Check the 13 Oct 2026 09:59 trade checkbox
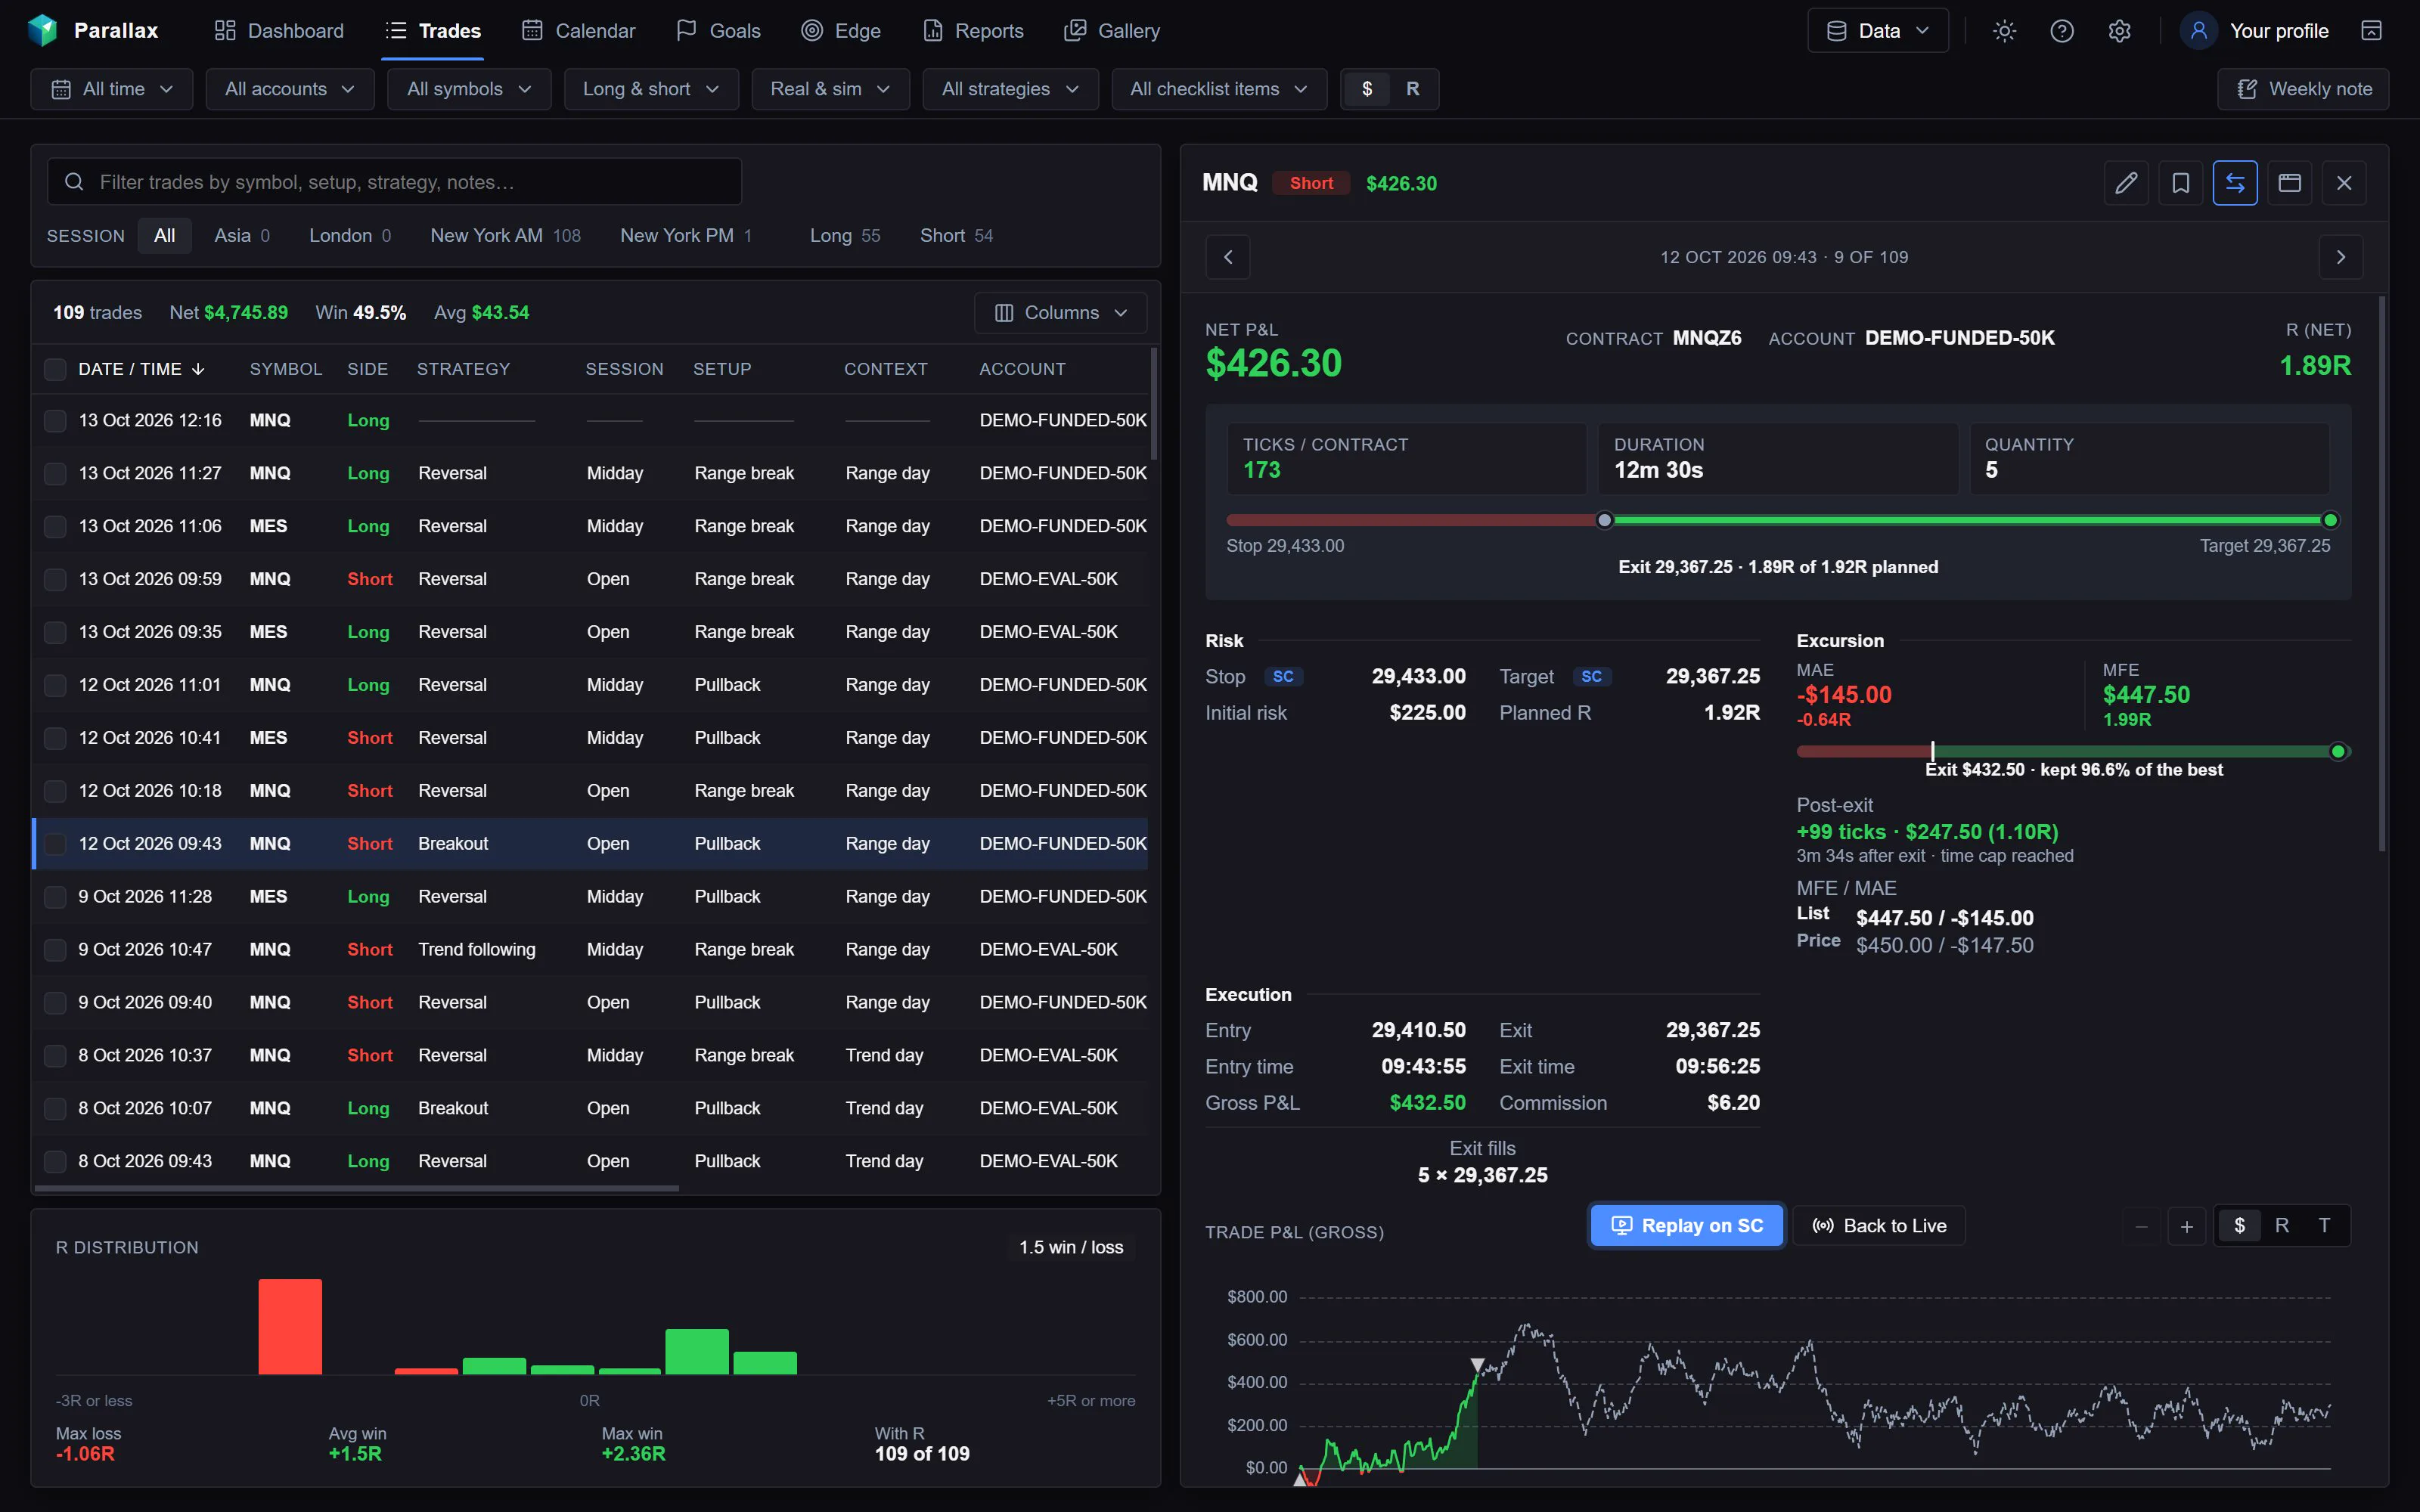Screen dimensions: 2420x1512 (55, 579)
